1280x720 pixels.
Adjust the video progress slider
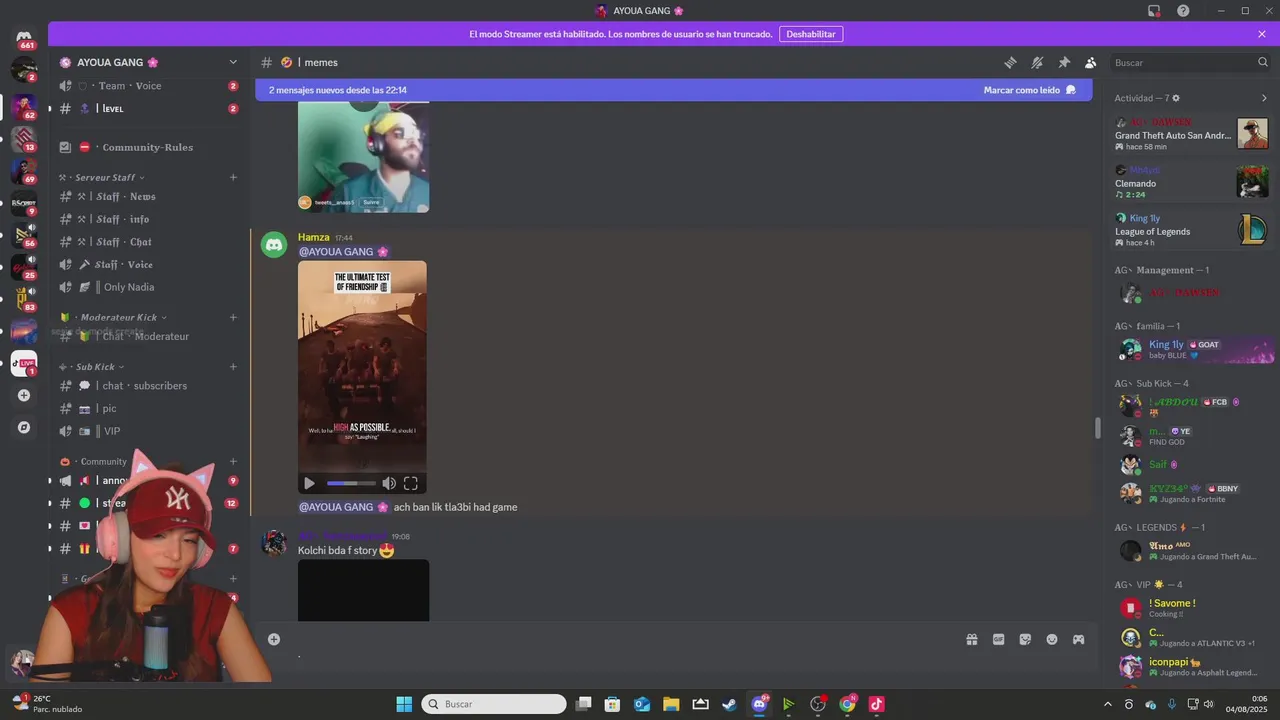351,483
